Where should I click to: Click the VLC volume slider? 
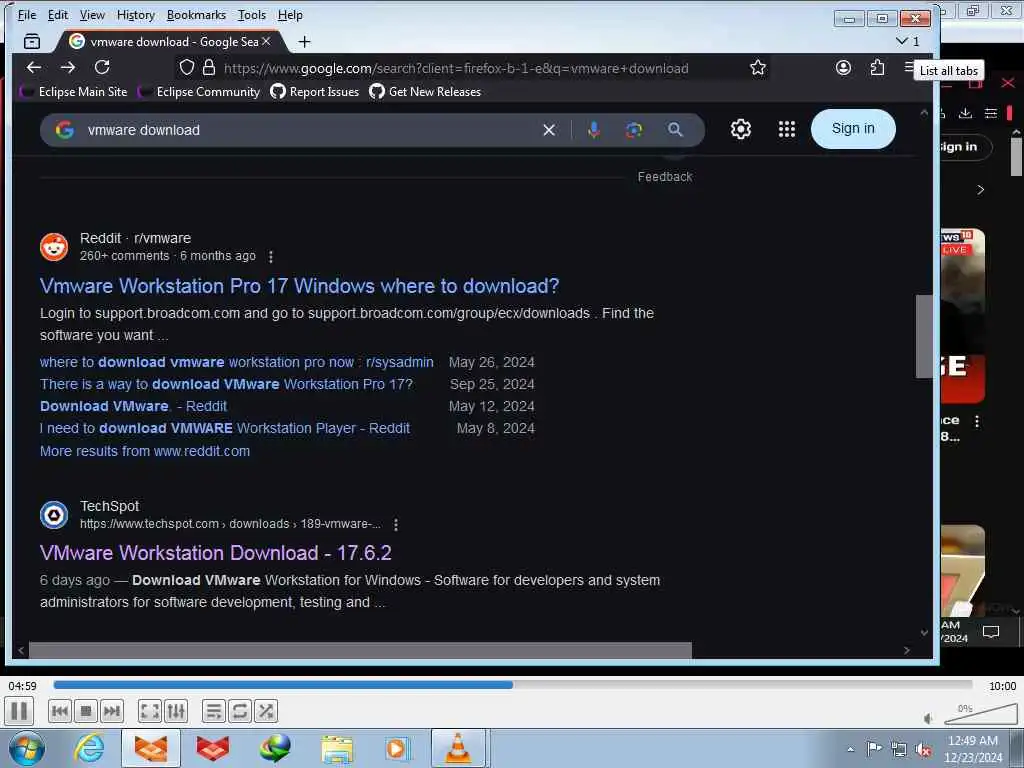pos(980,714)
